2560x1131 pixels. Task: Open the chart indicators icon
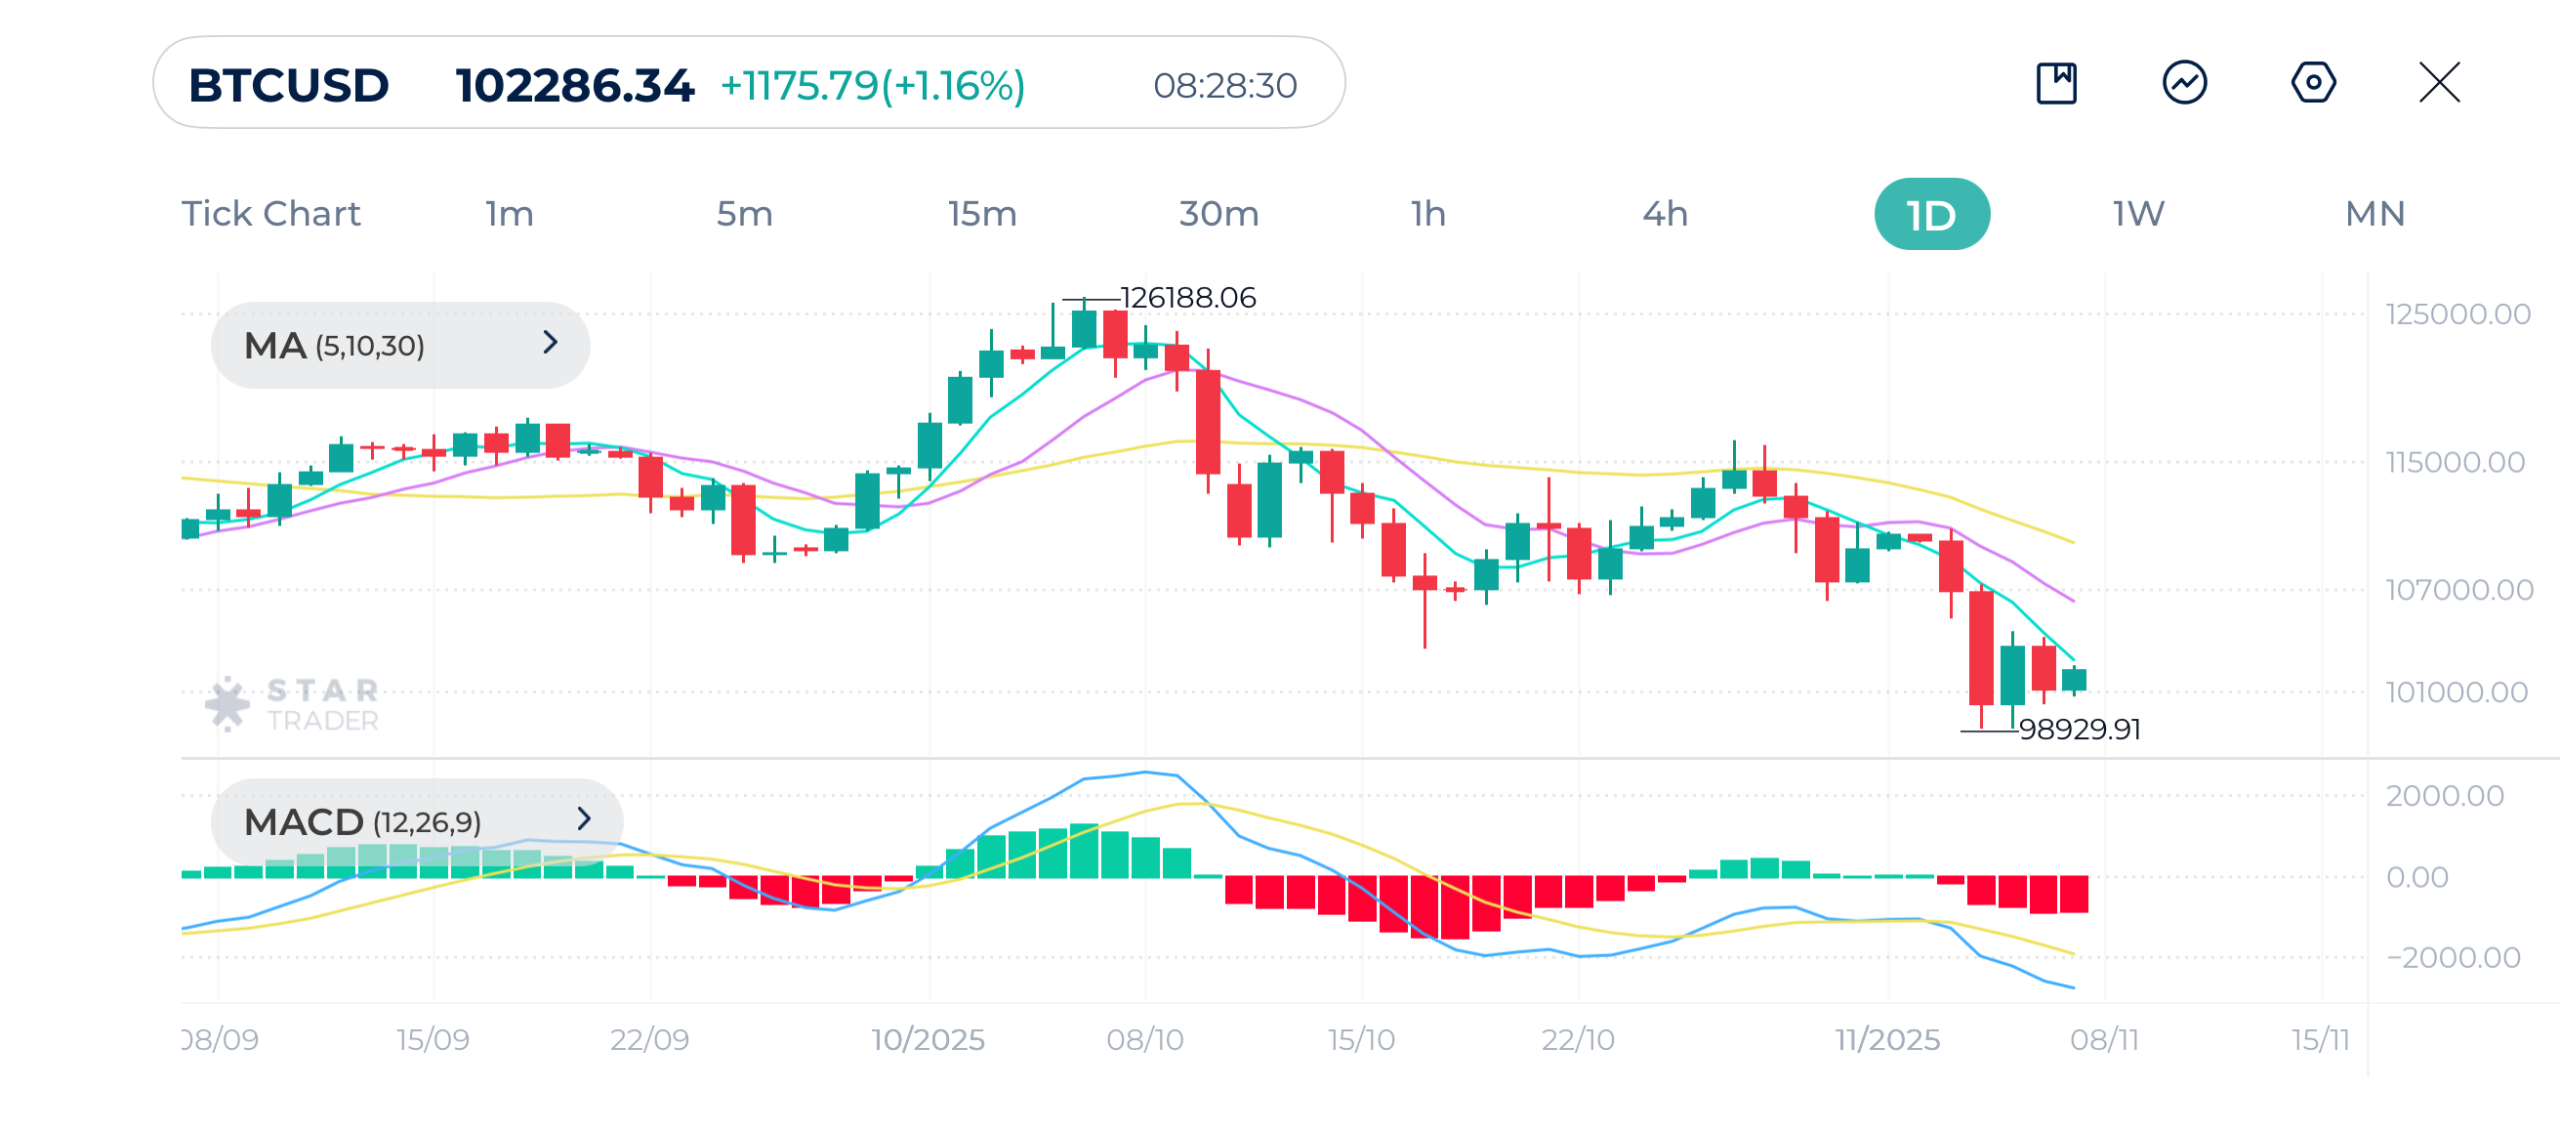(x=2184, y=83)
